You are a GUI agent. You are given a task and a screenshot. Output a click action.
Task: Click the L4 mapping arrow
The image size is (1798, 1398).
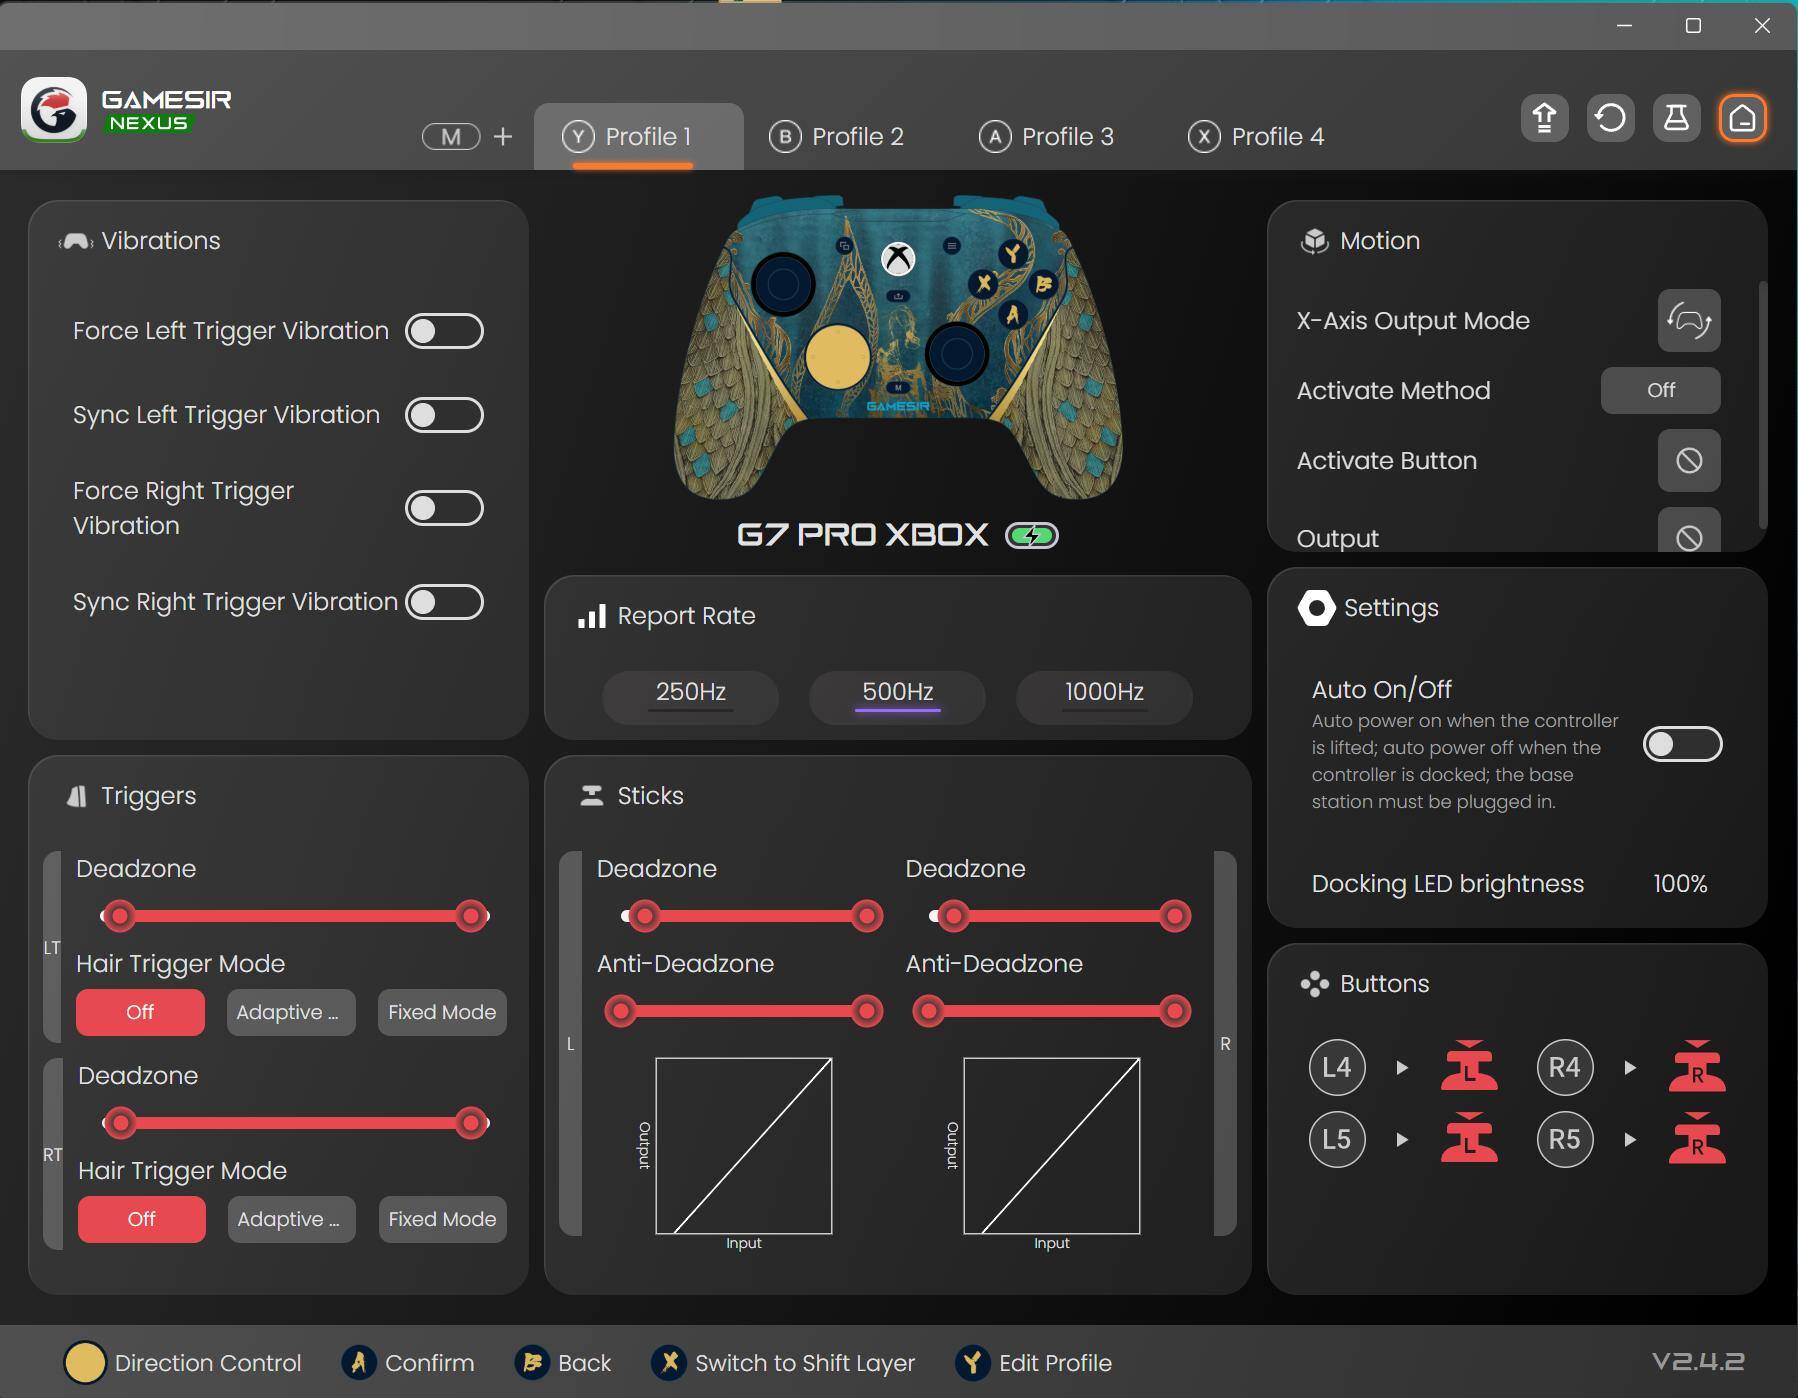pos(1402,1068)
